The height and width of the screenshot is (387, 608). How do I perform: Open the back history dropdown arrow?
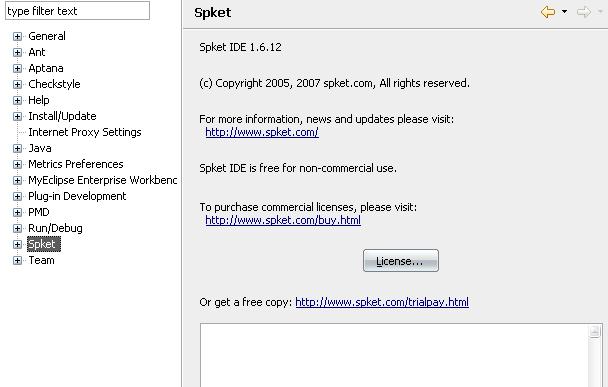tap(565, 12)
